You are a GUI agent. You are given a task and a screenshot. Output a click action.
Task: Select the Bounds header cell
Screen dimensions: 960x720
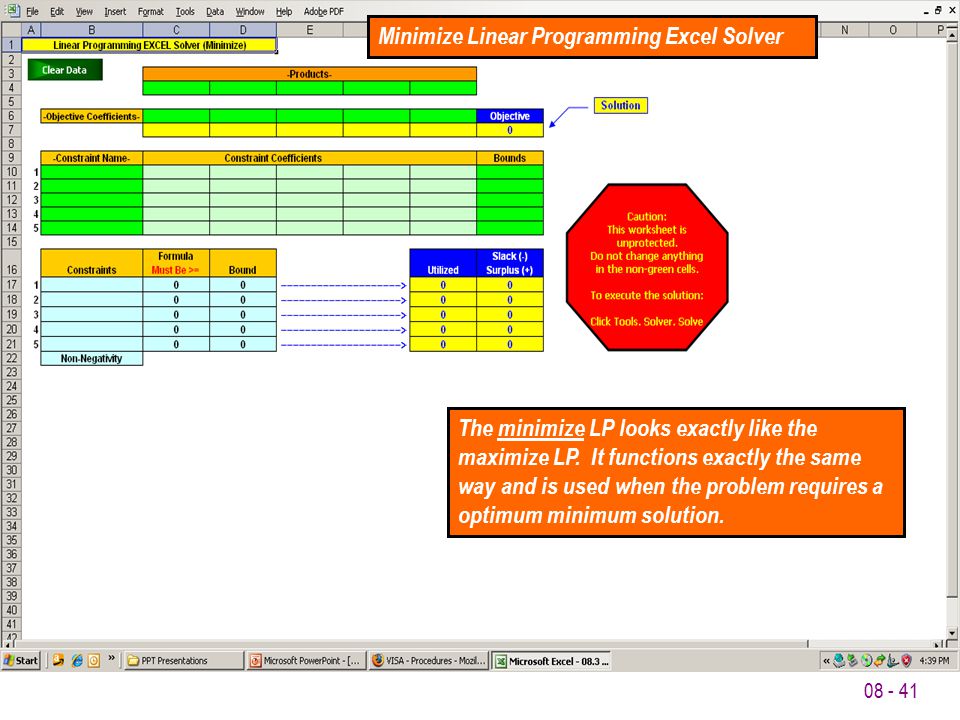click(509, 157)
